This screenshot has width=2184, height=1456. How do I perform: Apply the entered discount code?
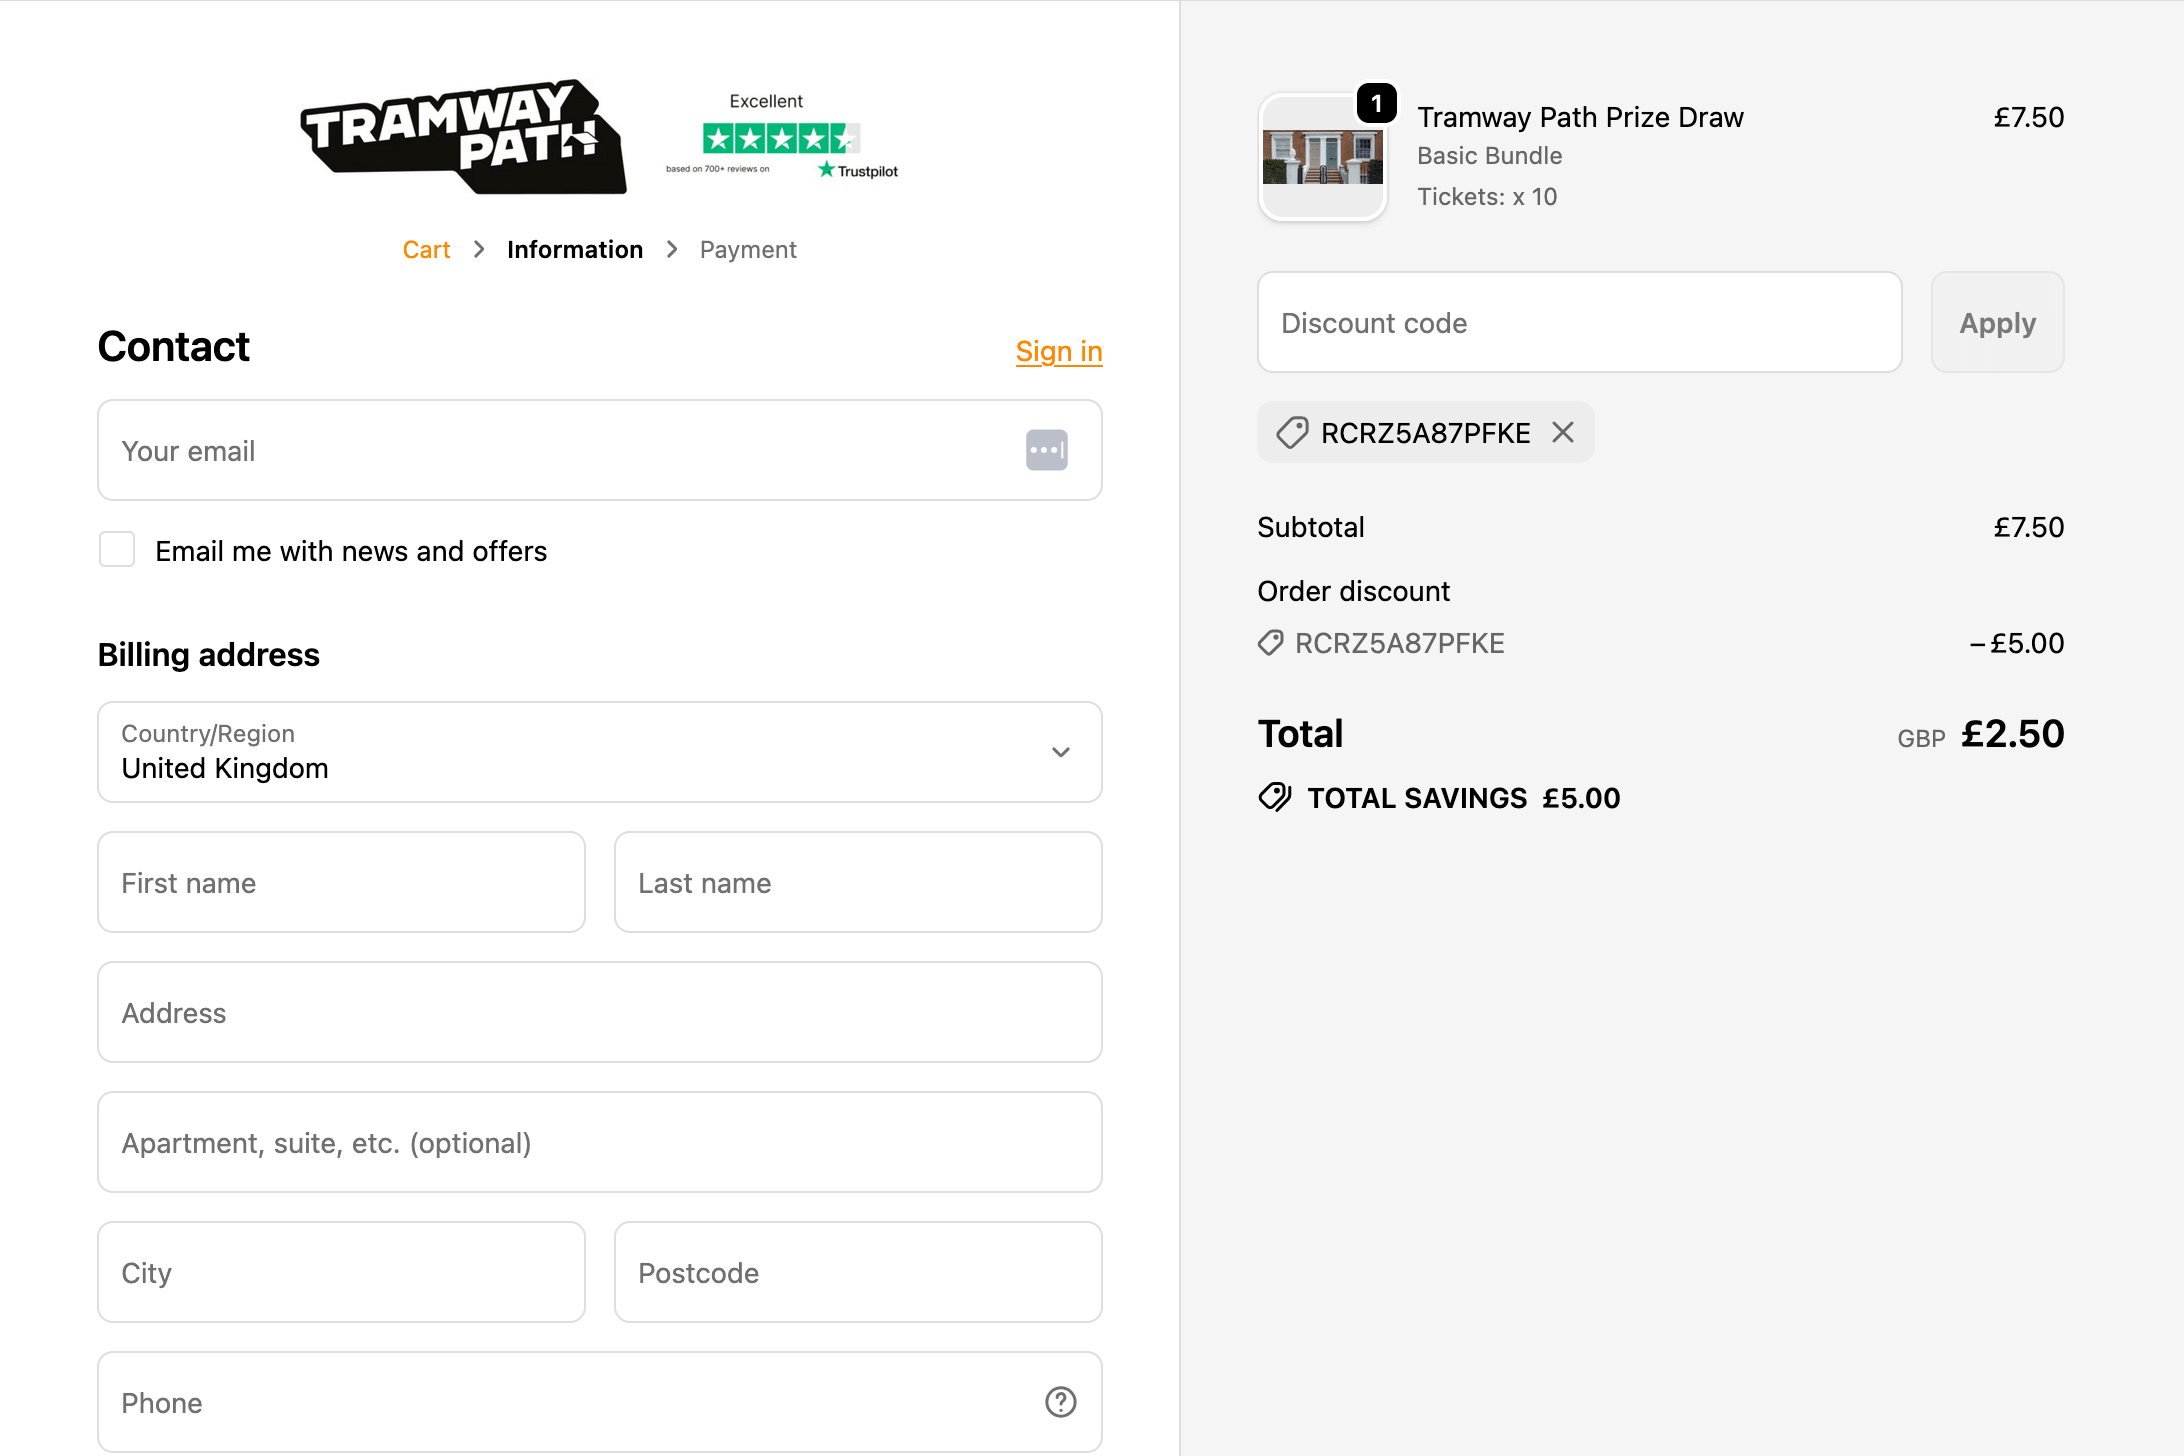(1997, 322)
